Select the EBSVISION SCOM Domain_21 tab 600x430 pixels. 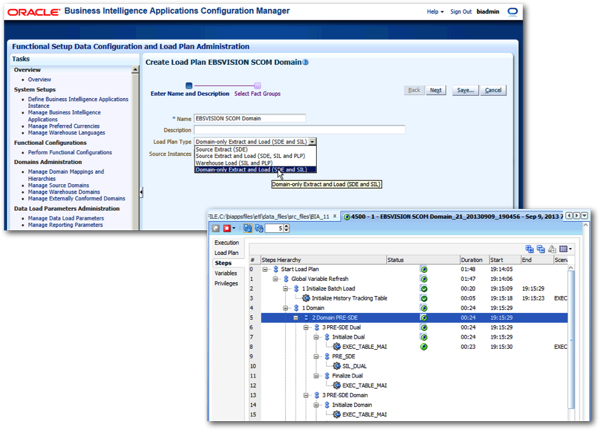[454, 217]
